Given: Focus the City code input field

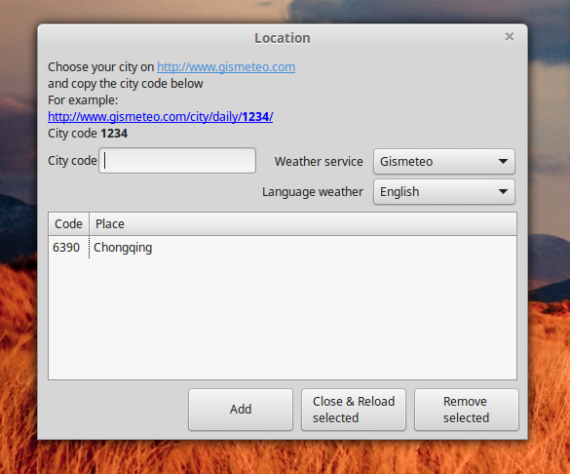Looking at the screenshot, I should point(177,160).
